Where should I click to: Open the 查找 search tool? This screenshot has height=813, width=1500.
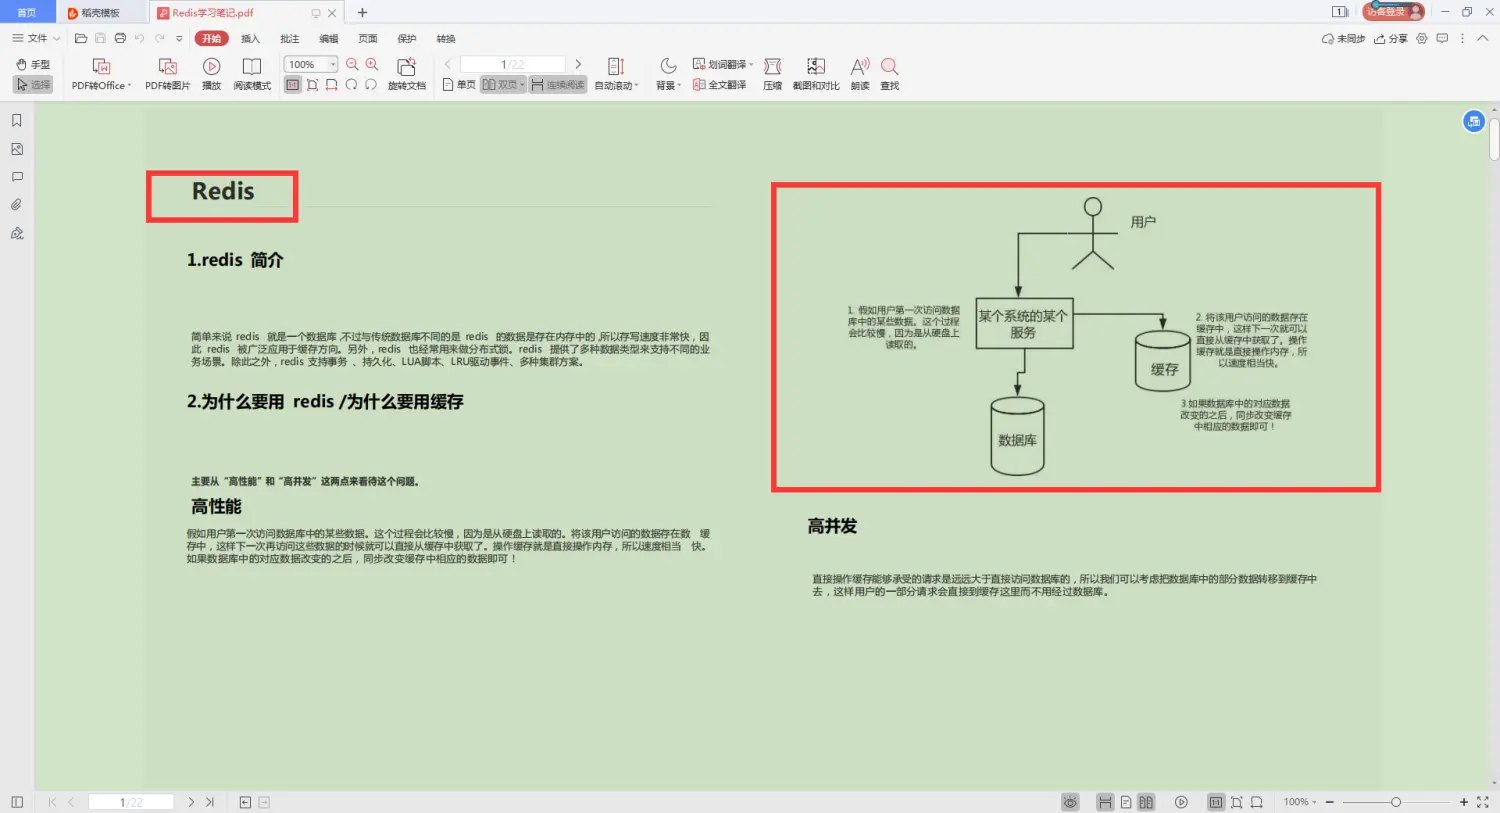(890, 74)
